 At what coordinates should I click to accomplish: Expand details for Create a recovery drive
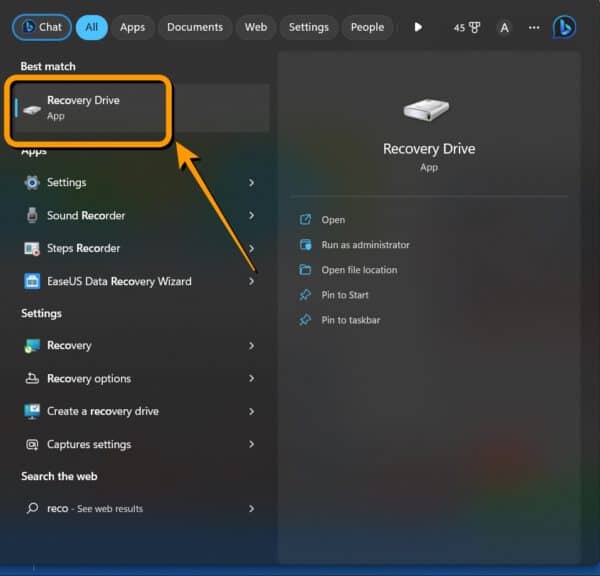(x=251, y=412)
